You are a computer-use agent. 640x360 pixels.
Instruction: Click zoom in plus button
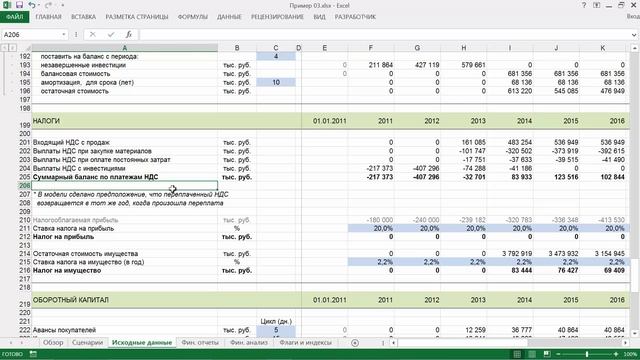pyautogui.click(x=616, y=354)
